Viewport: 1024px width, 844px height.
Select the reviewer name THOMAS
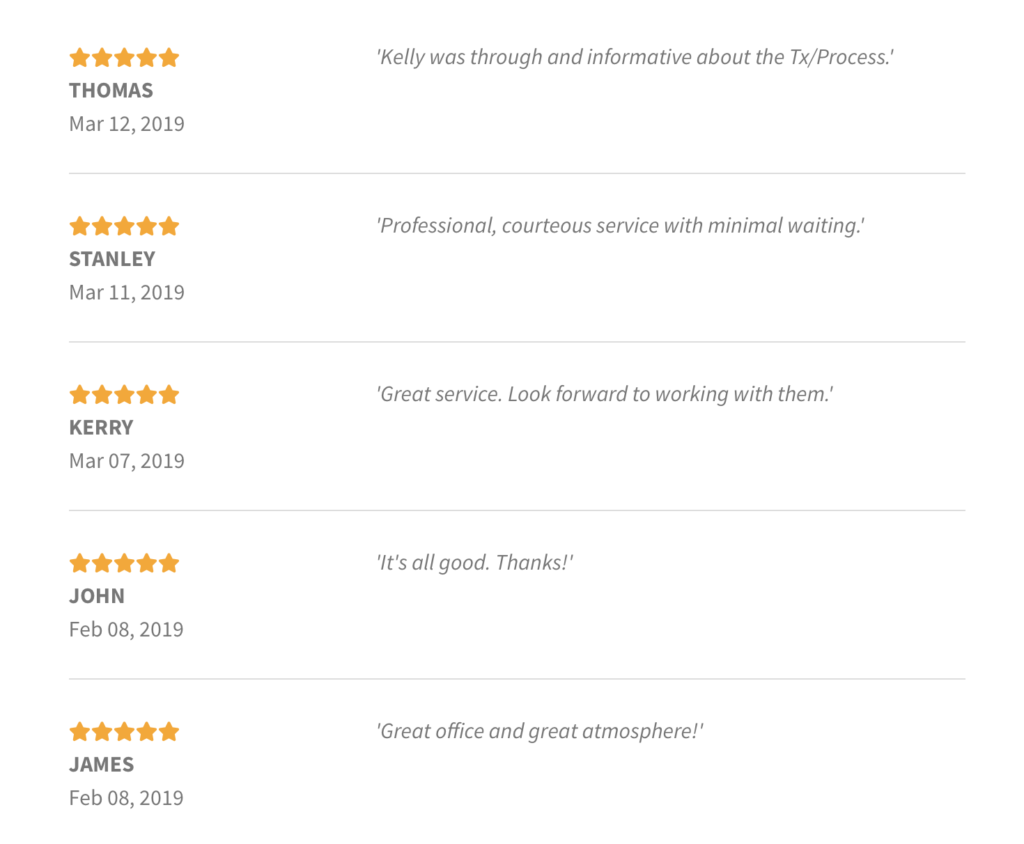pos(111,90)
